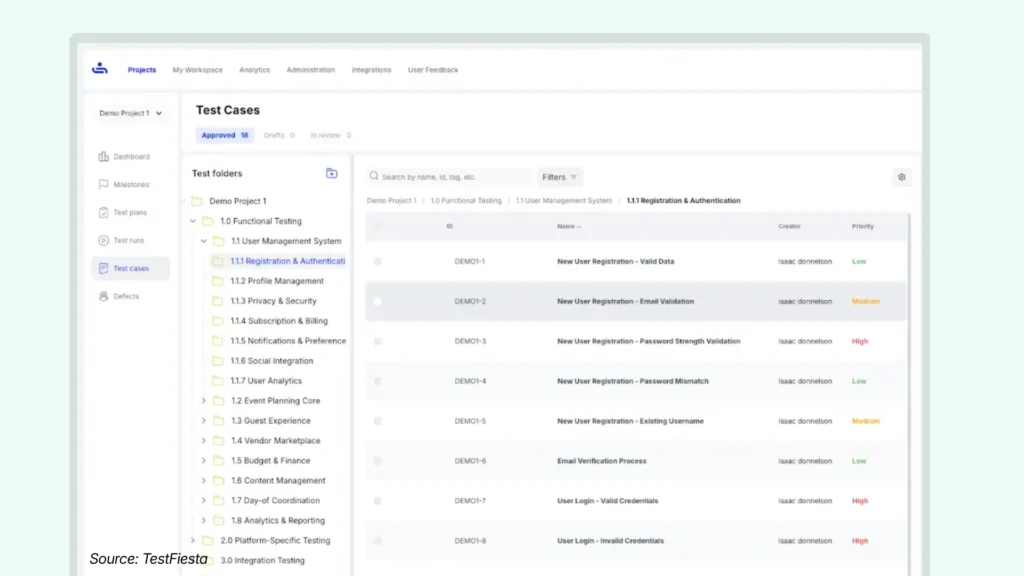Screen dimensions: 1024x576
Task: Open User Login - Valid Credentials test case
Action: [x=607, y=501]
